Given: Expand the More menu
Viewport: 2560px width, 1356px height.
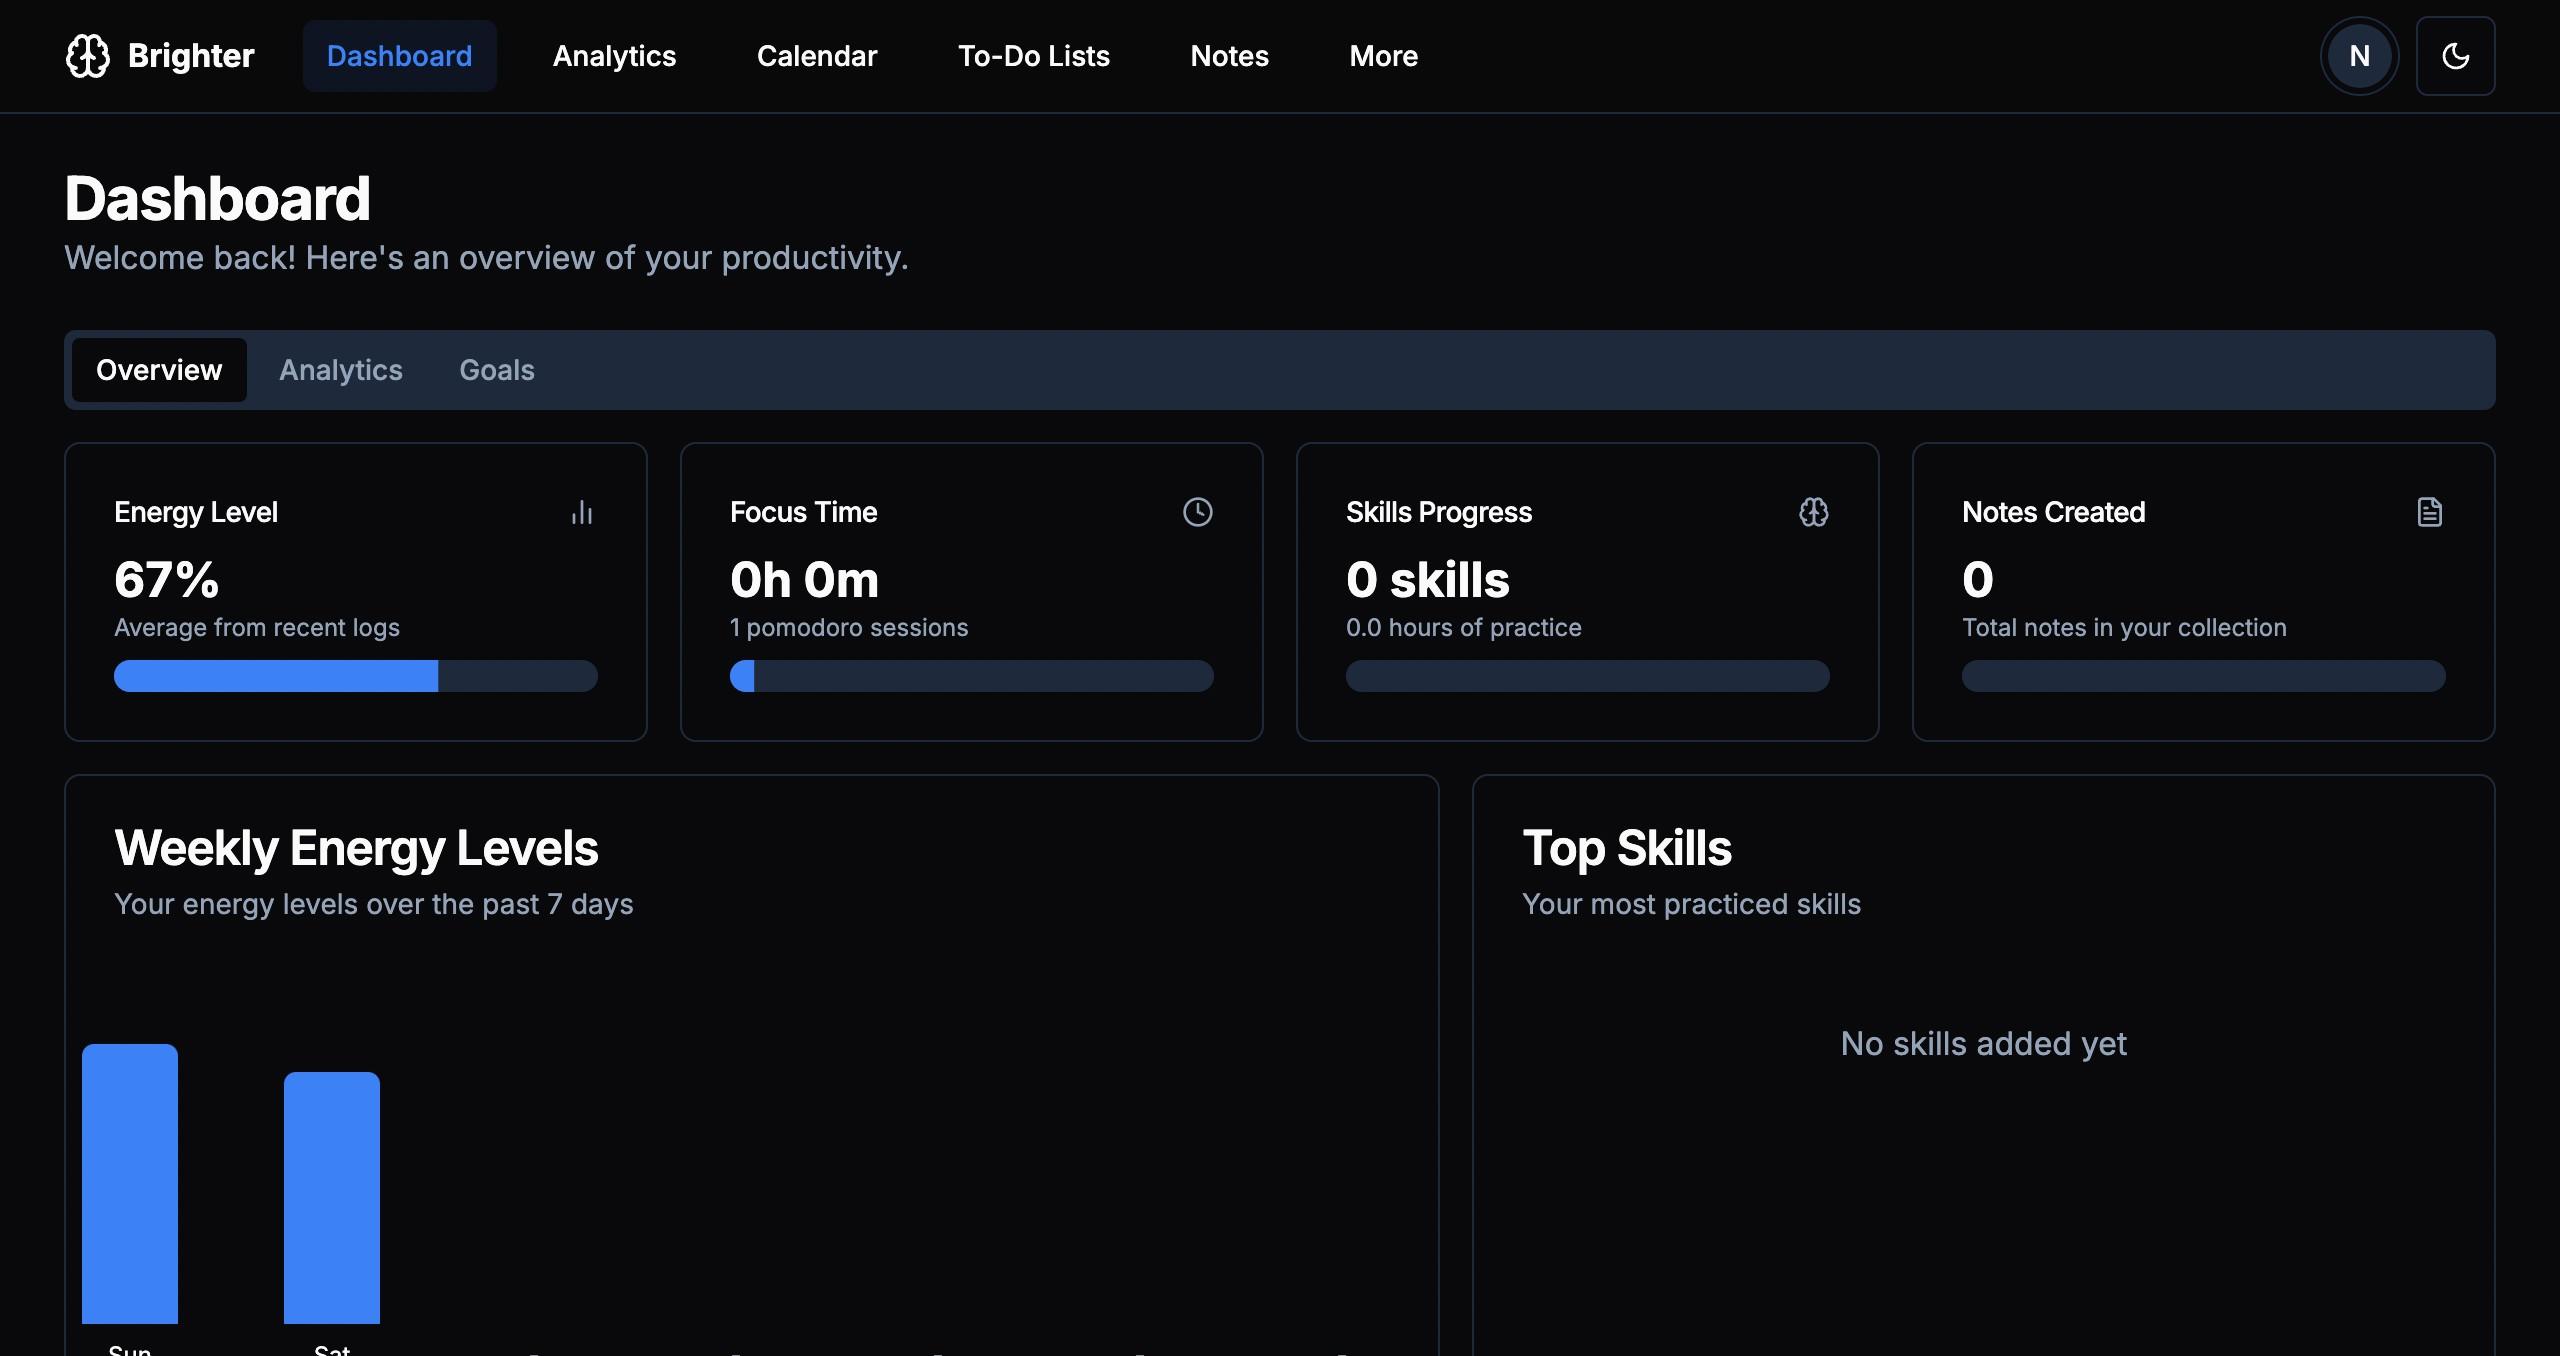Looking at the screenshot, I should 1384,56.
